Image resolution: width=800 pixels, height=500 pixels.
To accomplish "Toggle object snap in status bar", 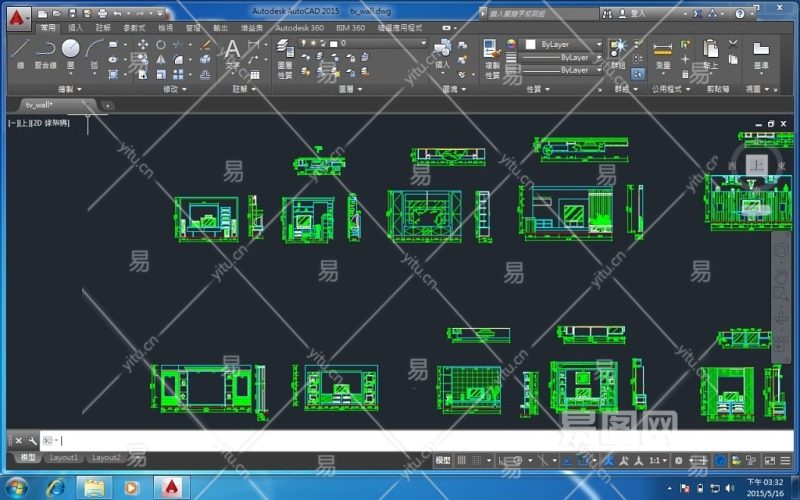I will [583, 461].
